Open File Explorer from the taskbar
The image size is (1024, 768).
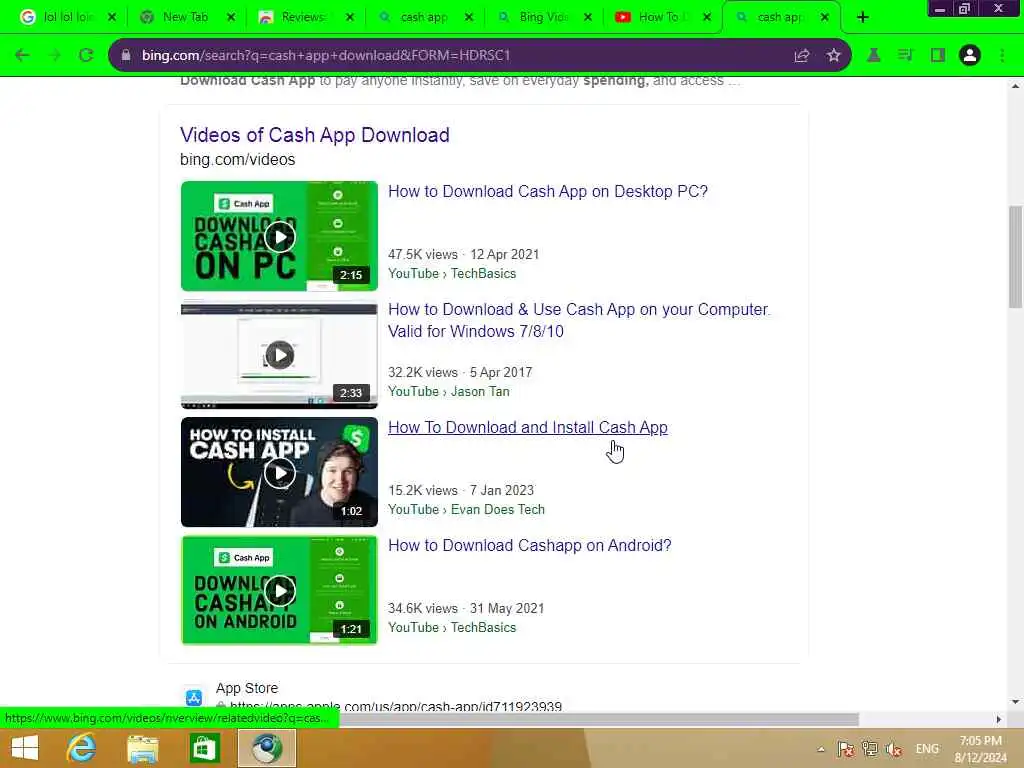tap(142, 748)
